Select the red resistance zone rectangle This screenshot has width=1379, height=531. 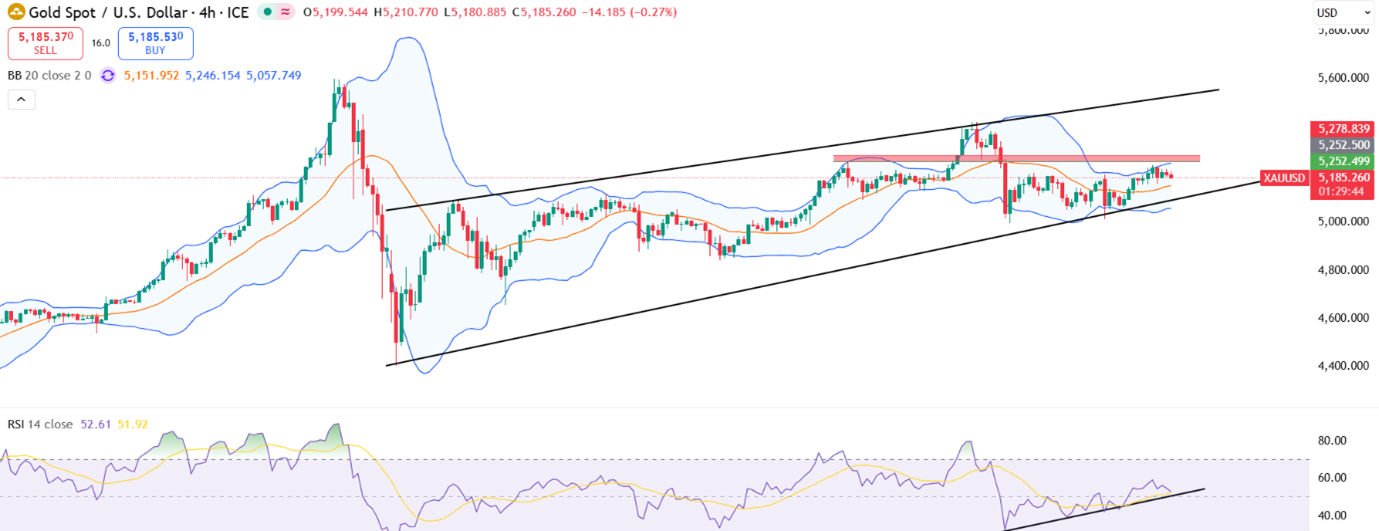tap(1016, 158)
